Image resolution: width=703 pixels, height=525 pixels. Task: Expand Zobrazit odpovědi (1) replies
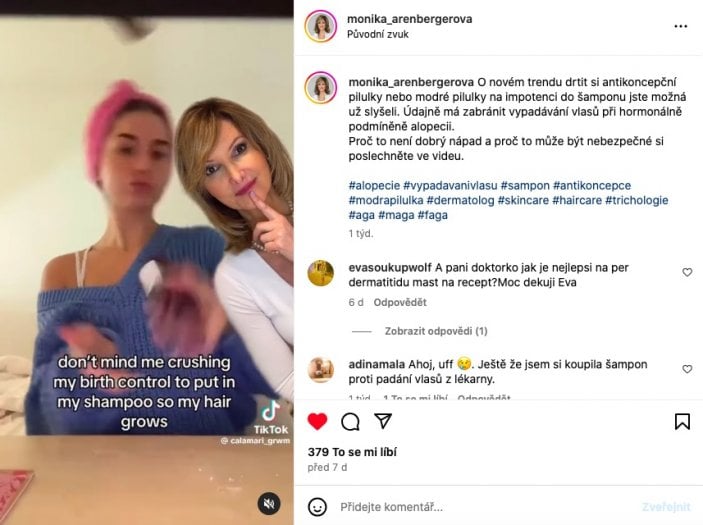click(436, 331)
